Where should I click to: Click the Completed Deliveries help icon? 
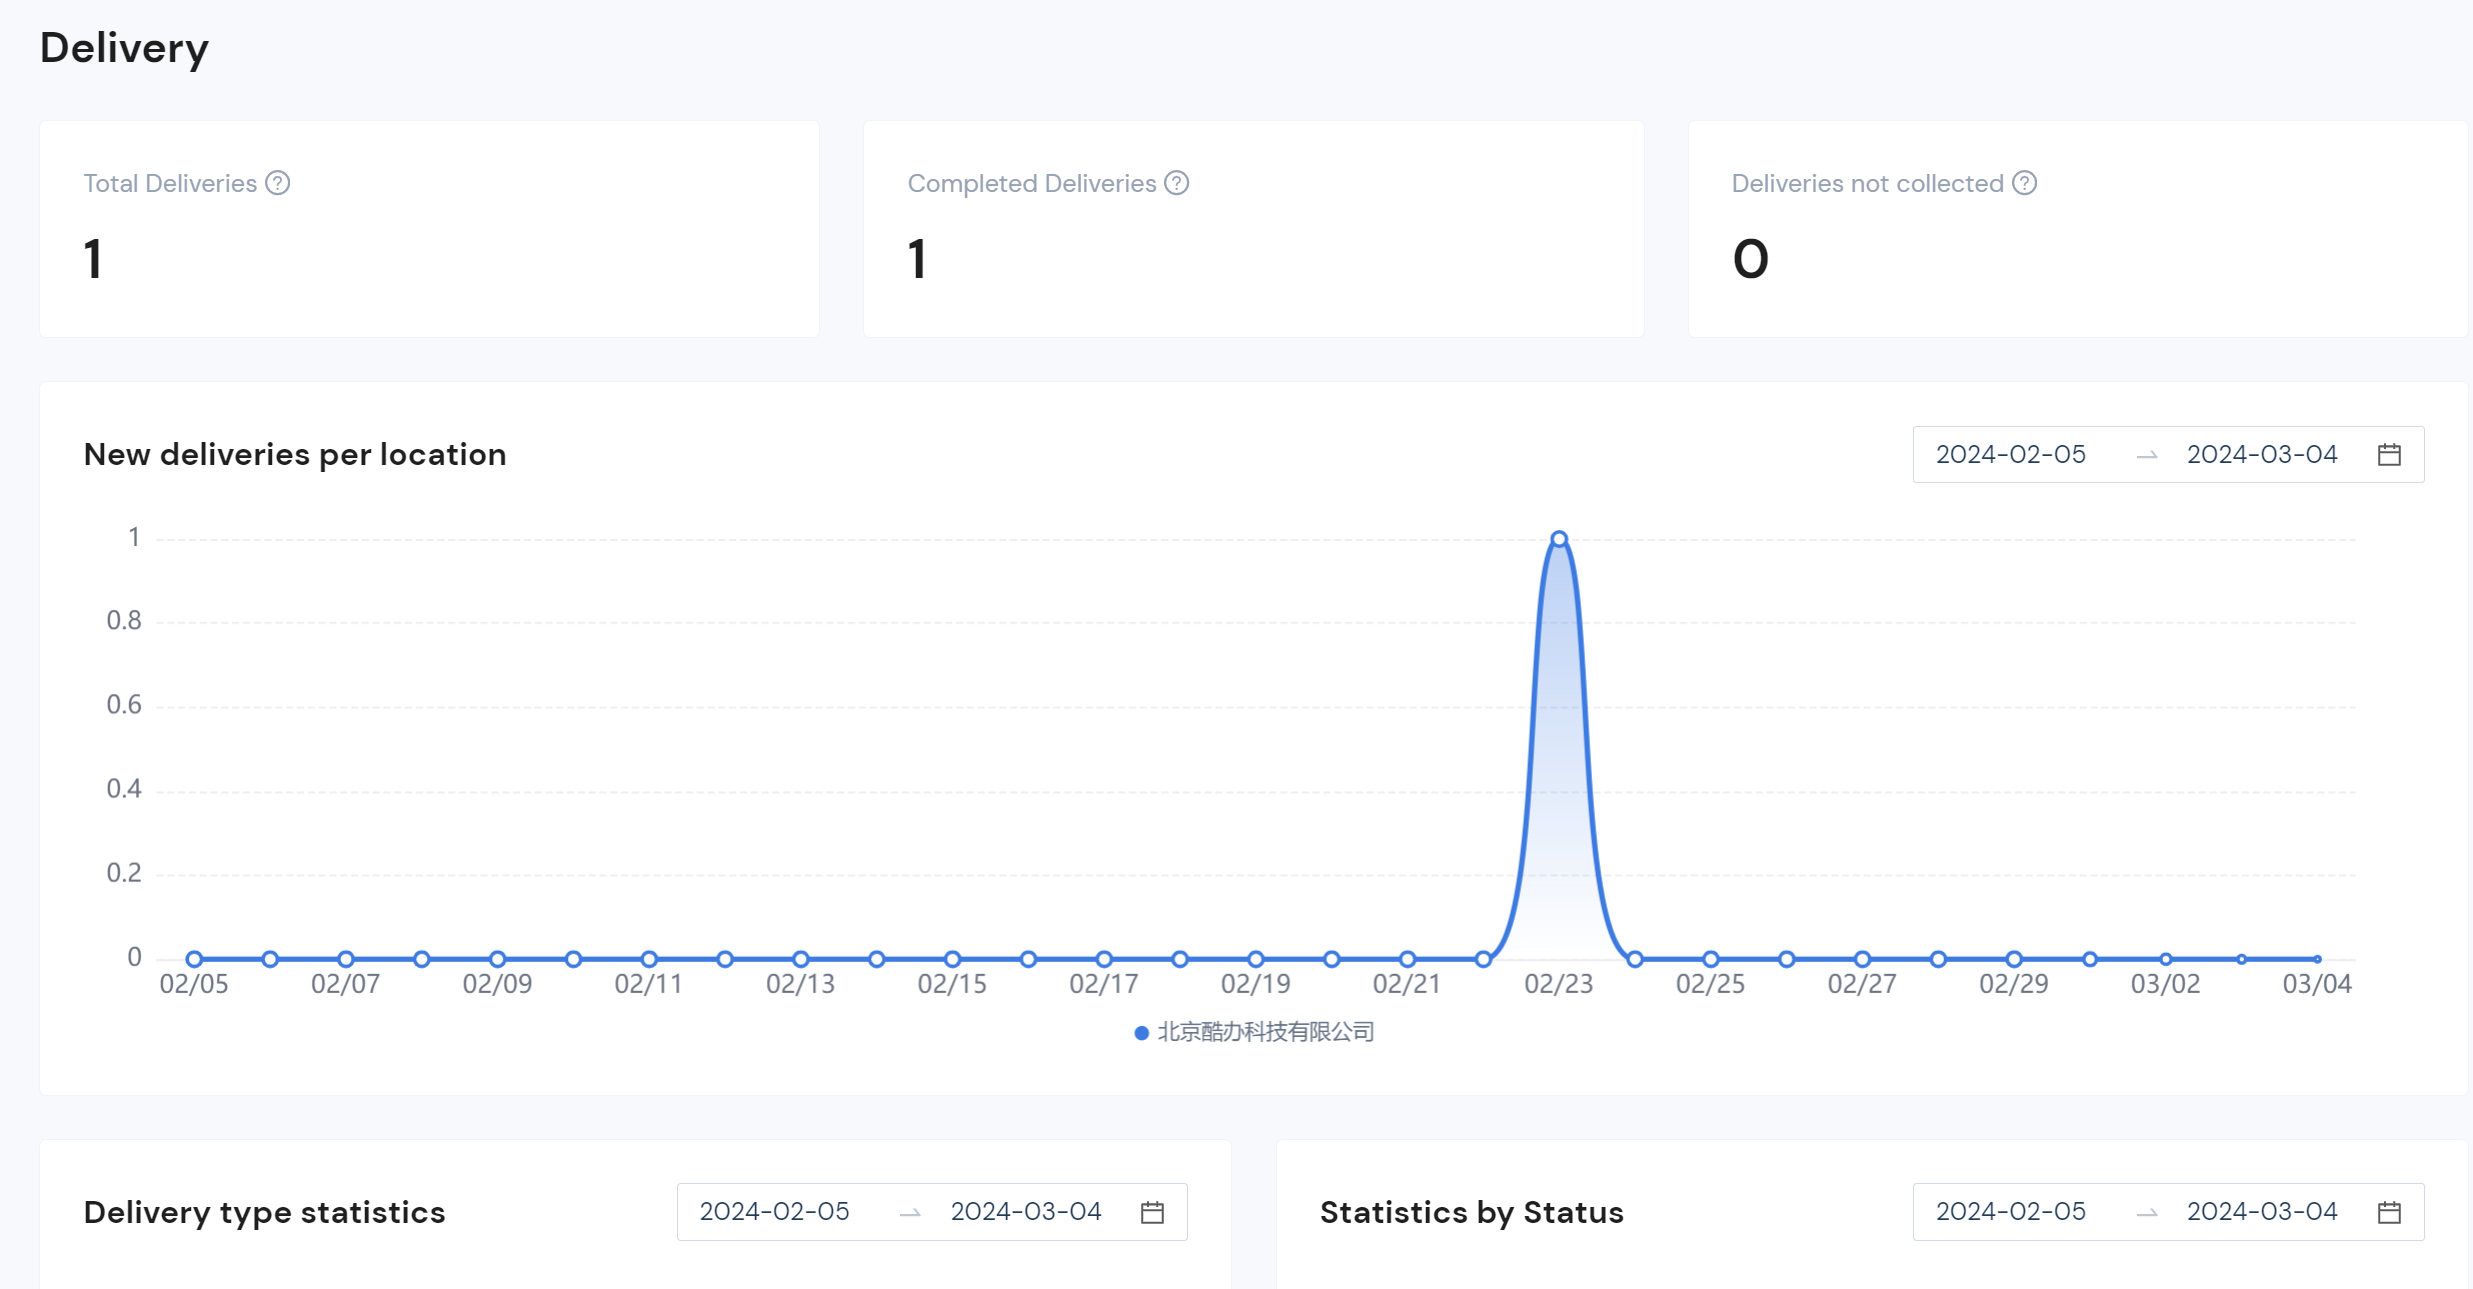[1177, 183]
